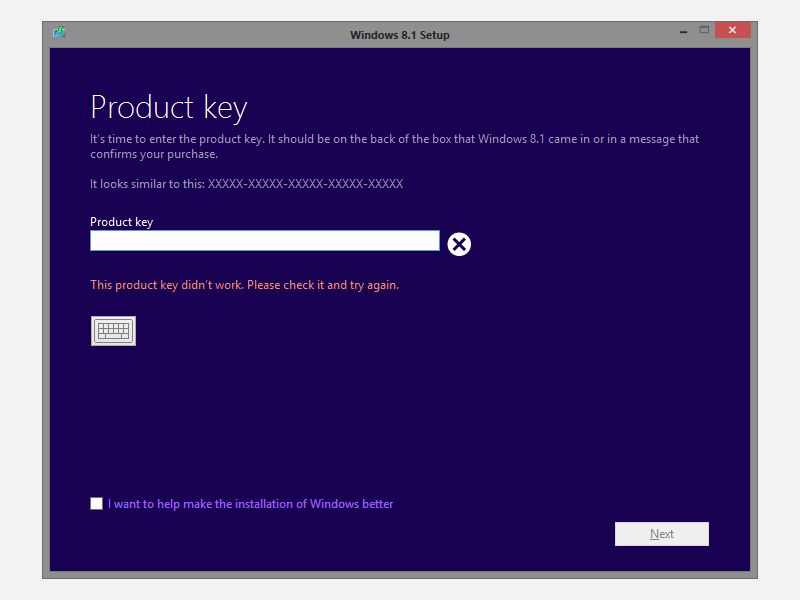Viewport: 800px width, 600px height.
Task: Minimize the Windows 8.1 Setup window
Action: (683, 32)
